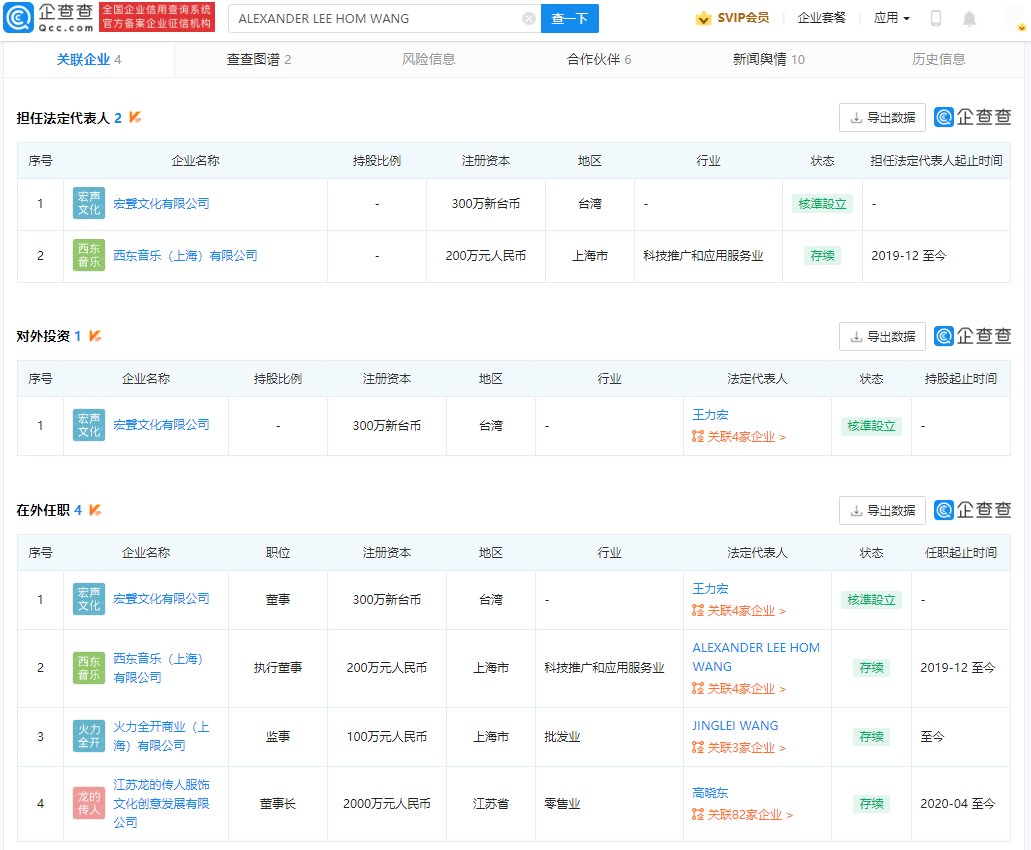1031x850 pixels.
Task: Open 江苏龙的传人服饰文化创意发展有限公司 link
Action: pos(161,803)
